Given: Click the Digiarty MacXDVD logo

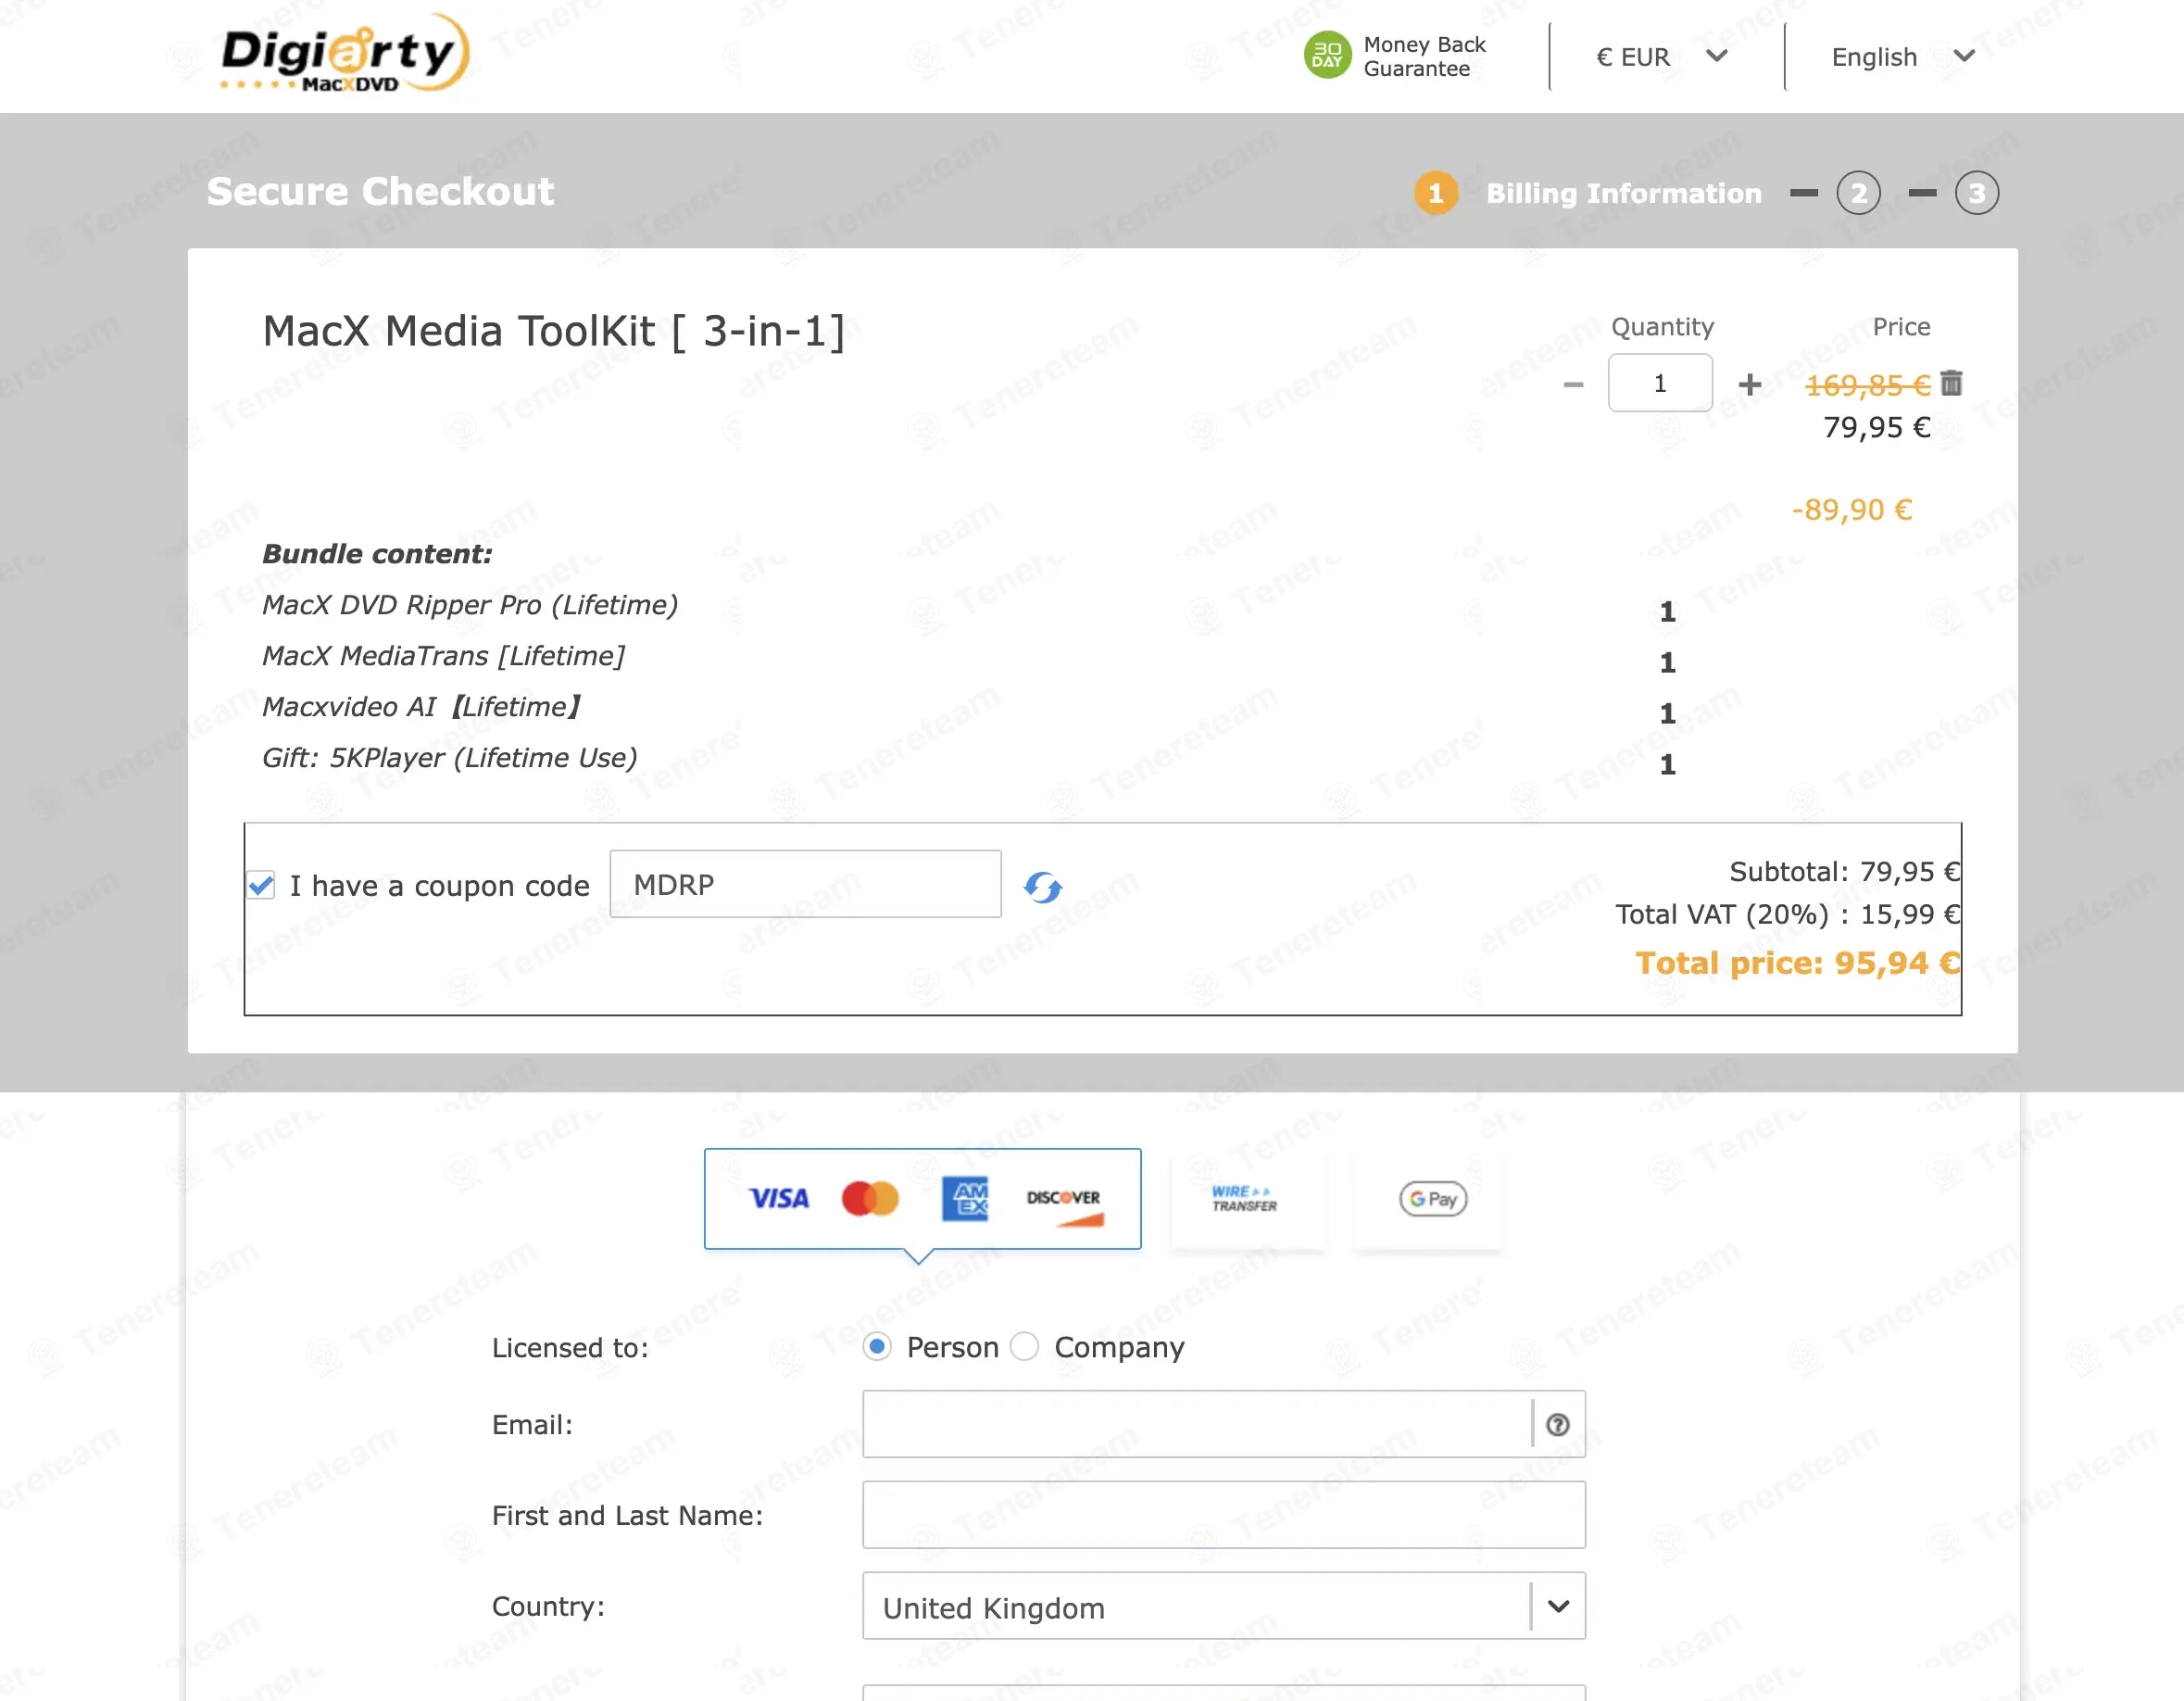Looking at the screenshot, I should coord(343,54).
